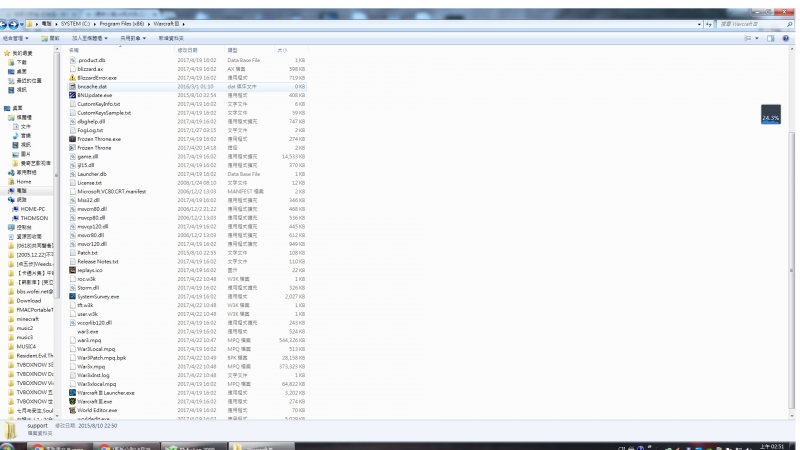
Task: Click Warcraft III breadcrumb segment
Action: [166, 24]
